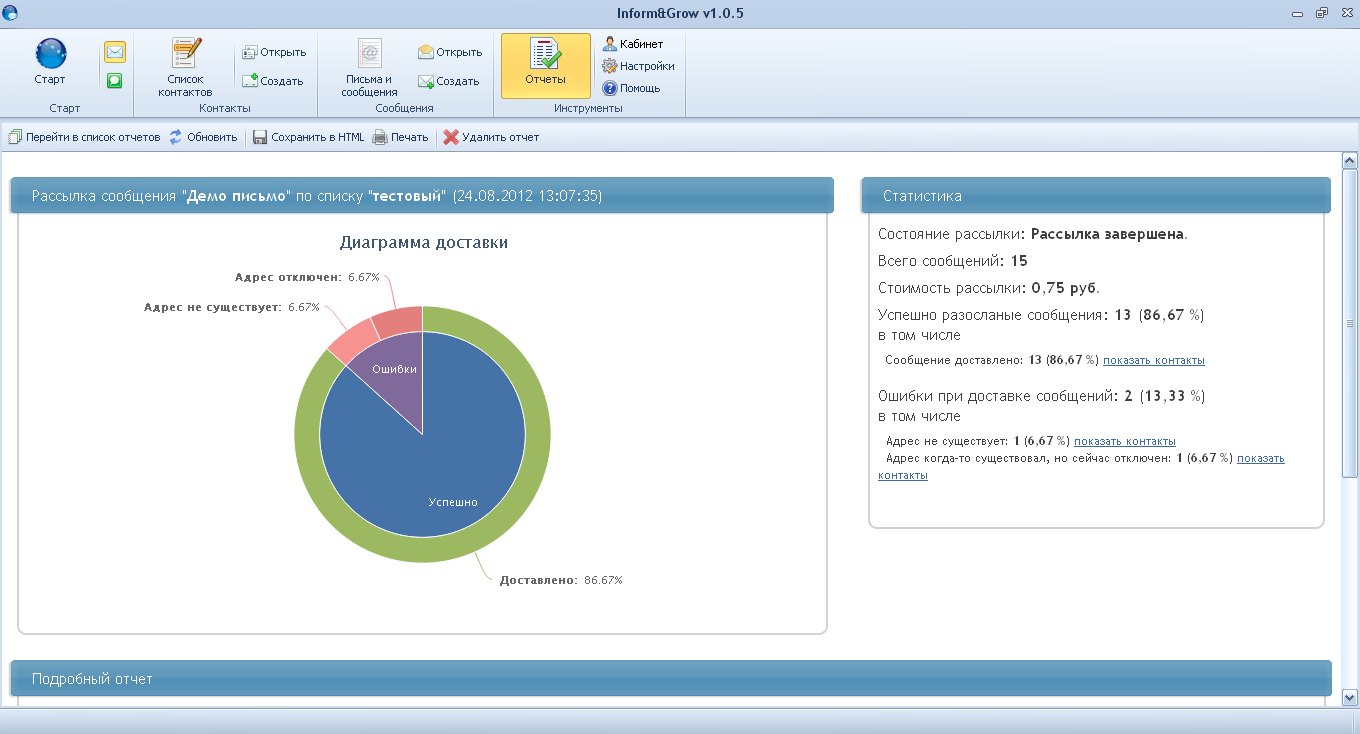Click the Рассылка сообщения Демо письмо header

pyautogui.click(x=422, y=195)
